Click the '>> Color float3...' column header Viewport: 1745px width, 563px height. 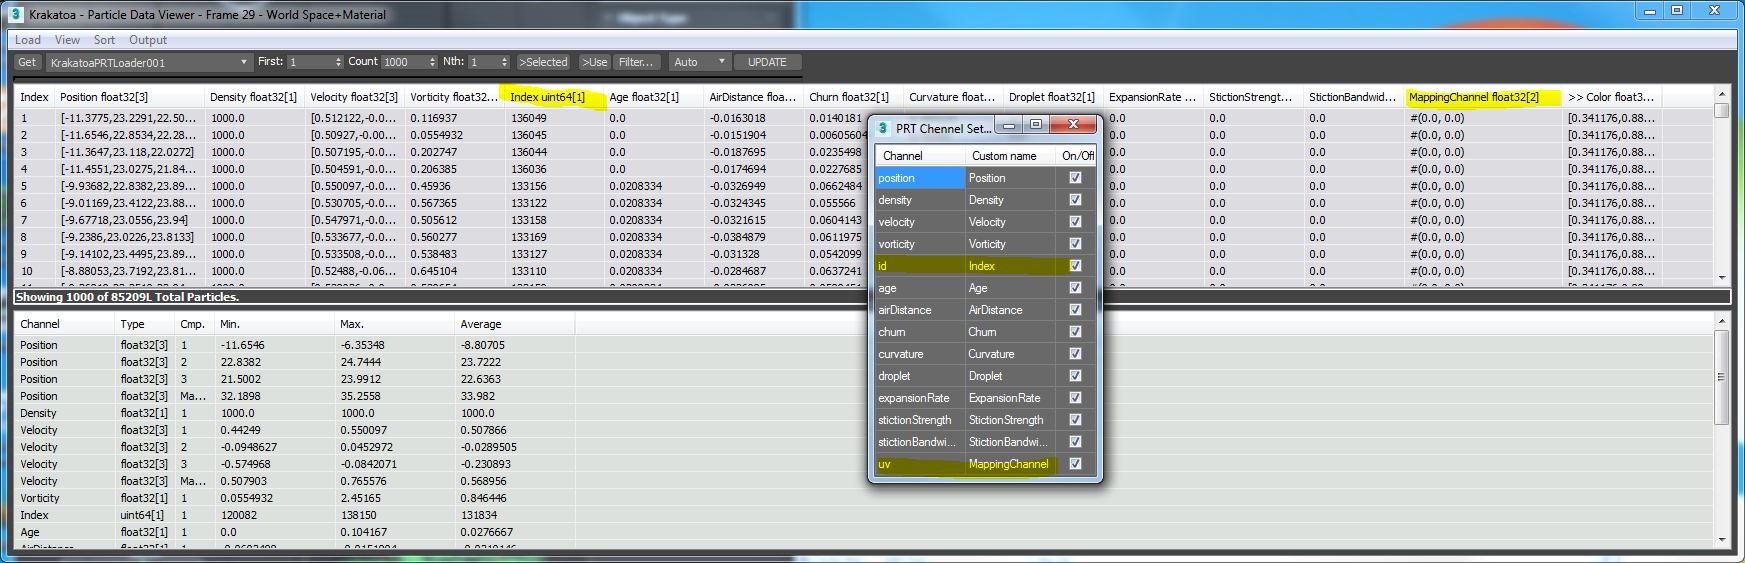click(1610, 97)
